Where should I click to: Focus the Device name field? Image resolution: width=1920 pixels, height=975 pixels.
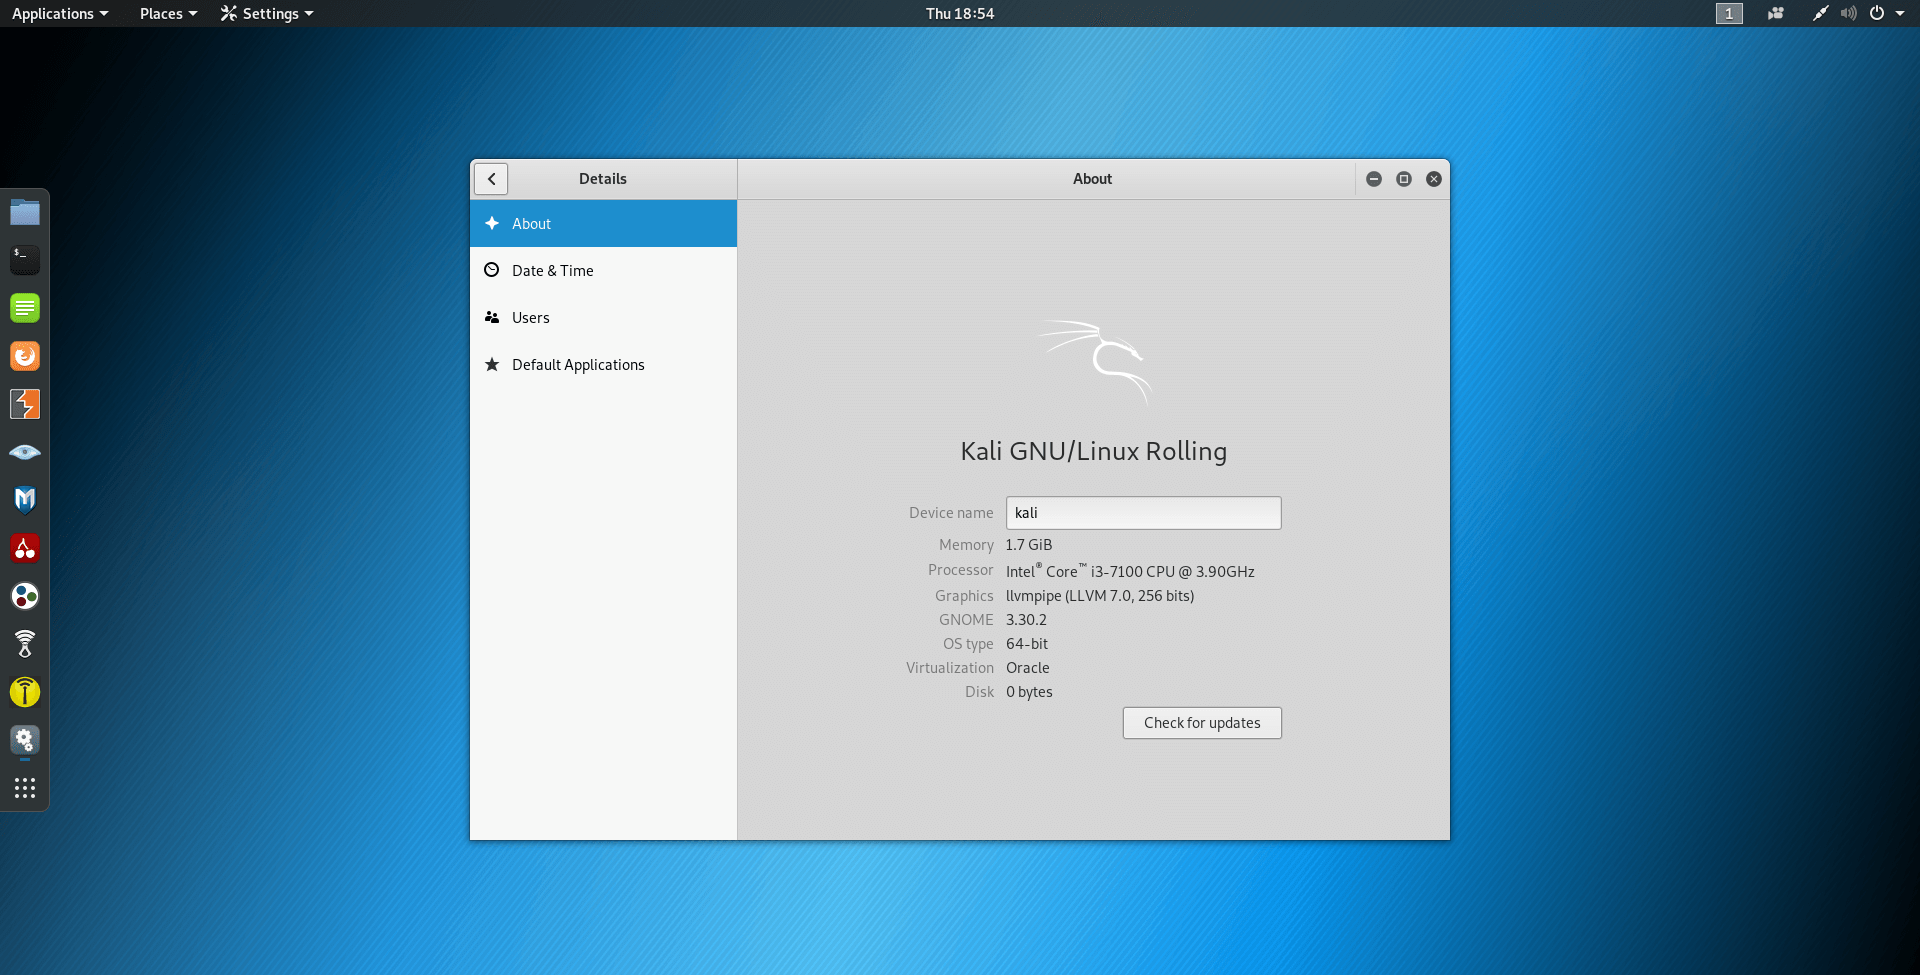tap(1143, 513)
